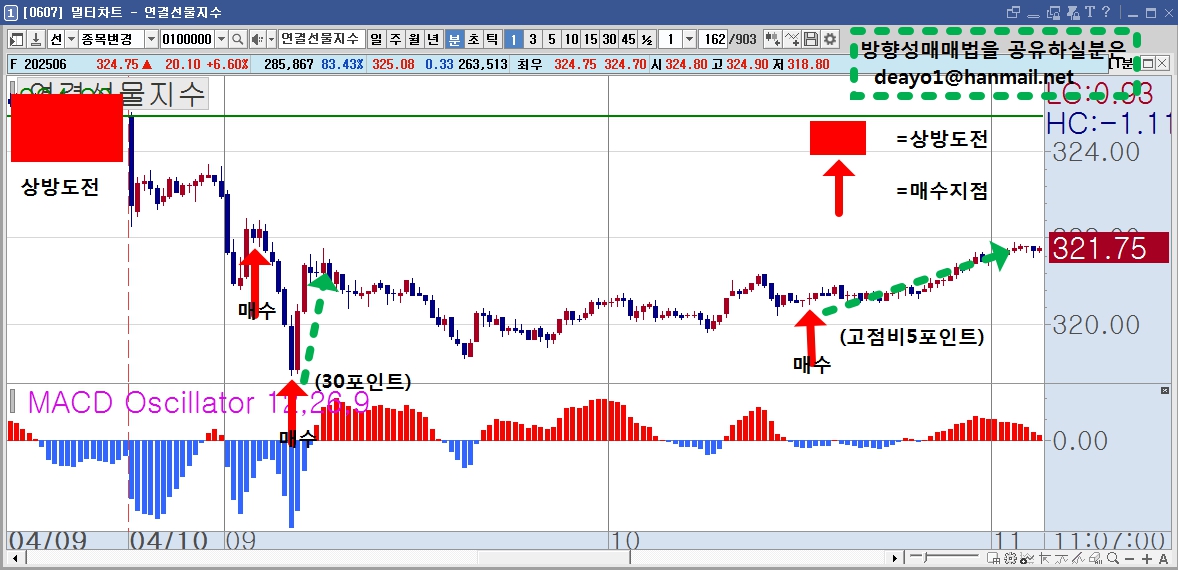Click the add chart indicator icon at bottom

point(1027,559)
